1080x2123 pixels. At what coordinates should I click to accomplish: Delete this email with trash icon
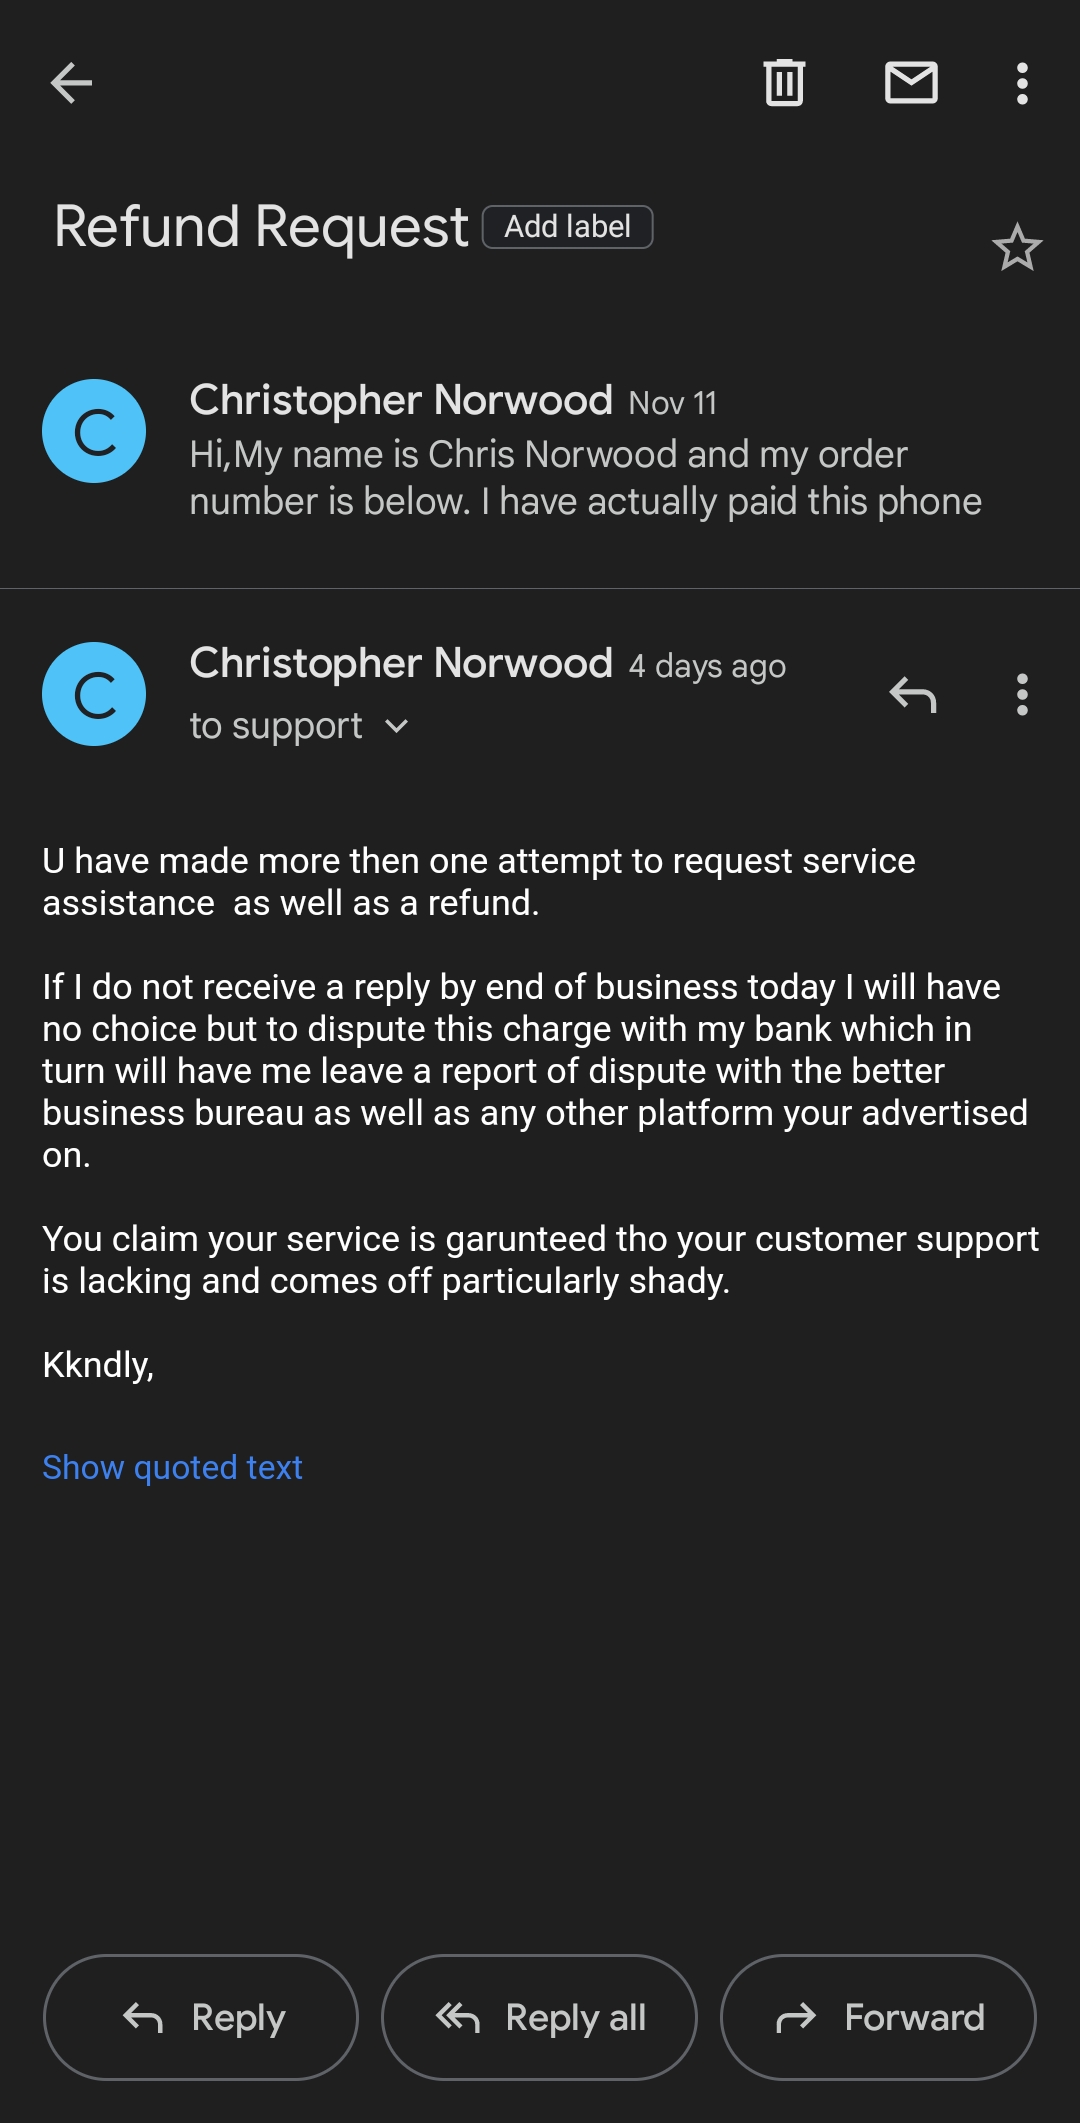[x=784, y=83]
